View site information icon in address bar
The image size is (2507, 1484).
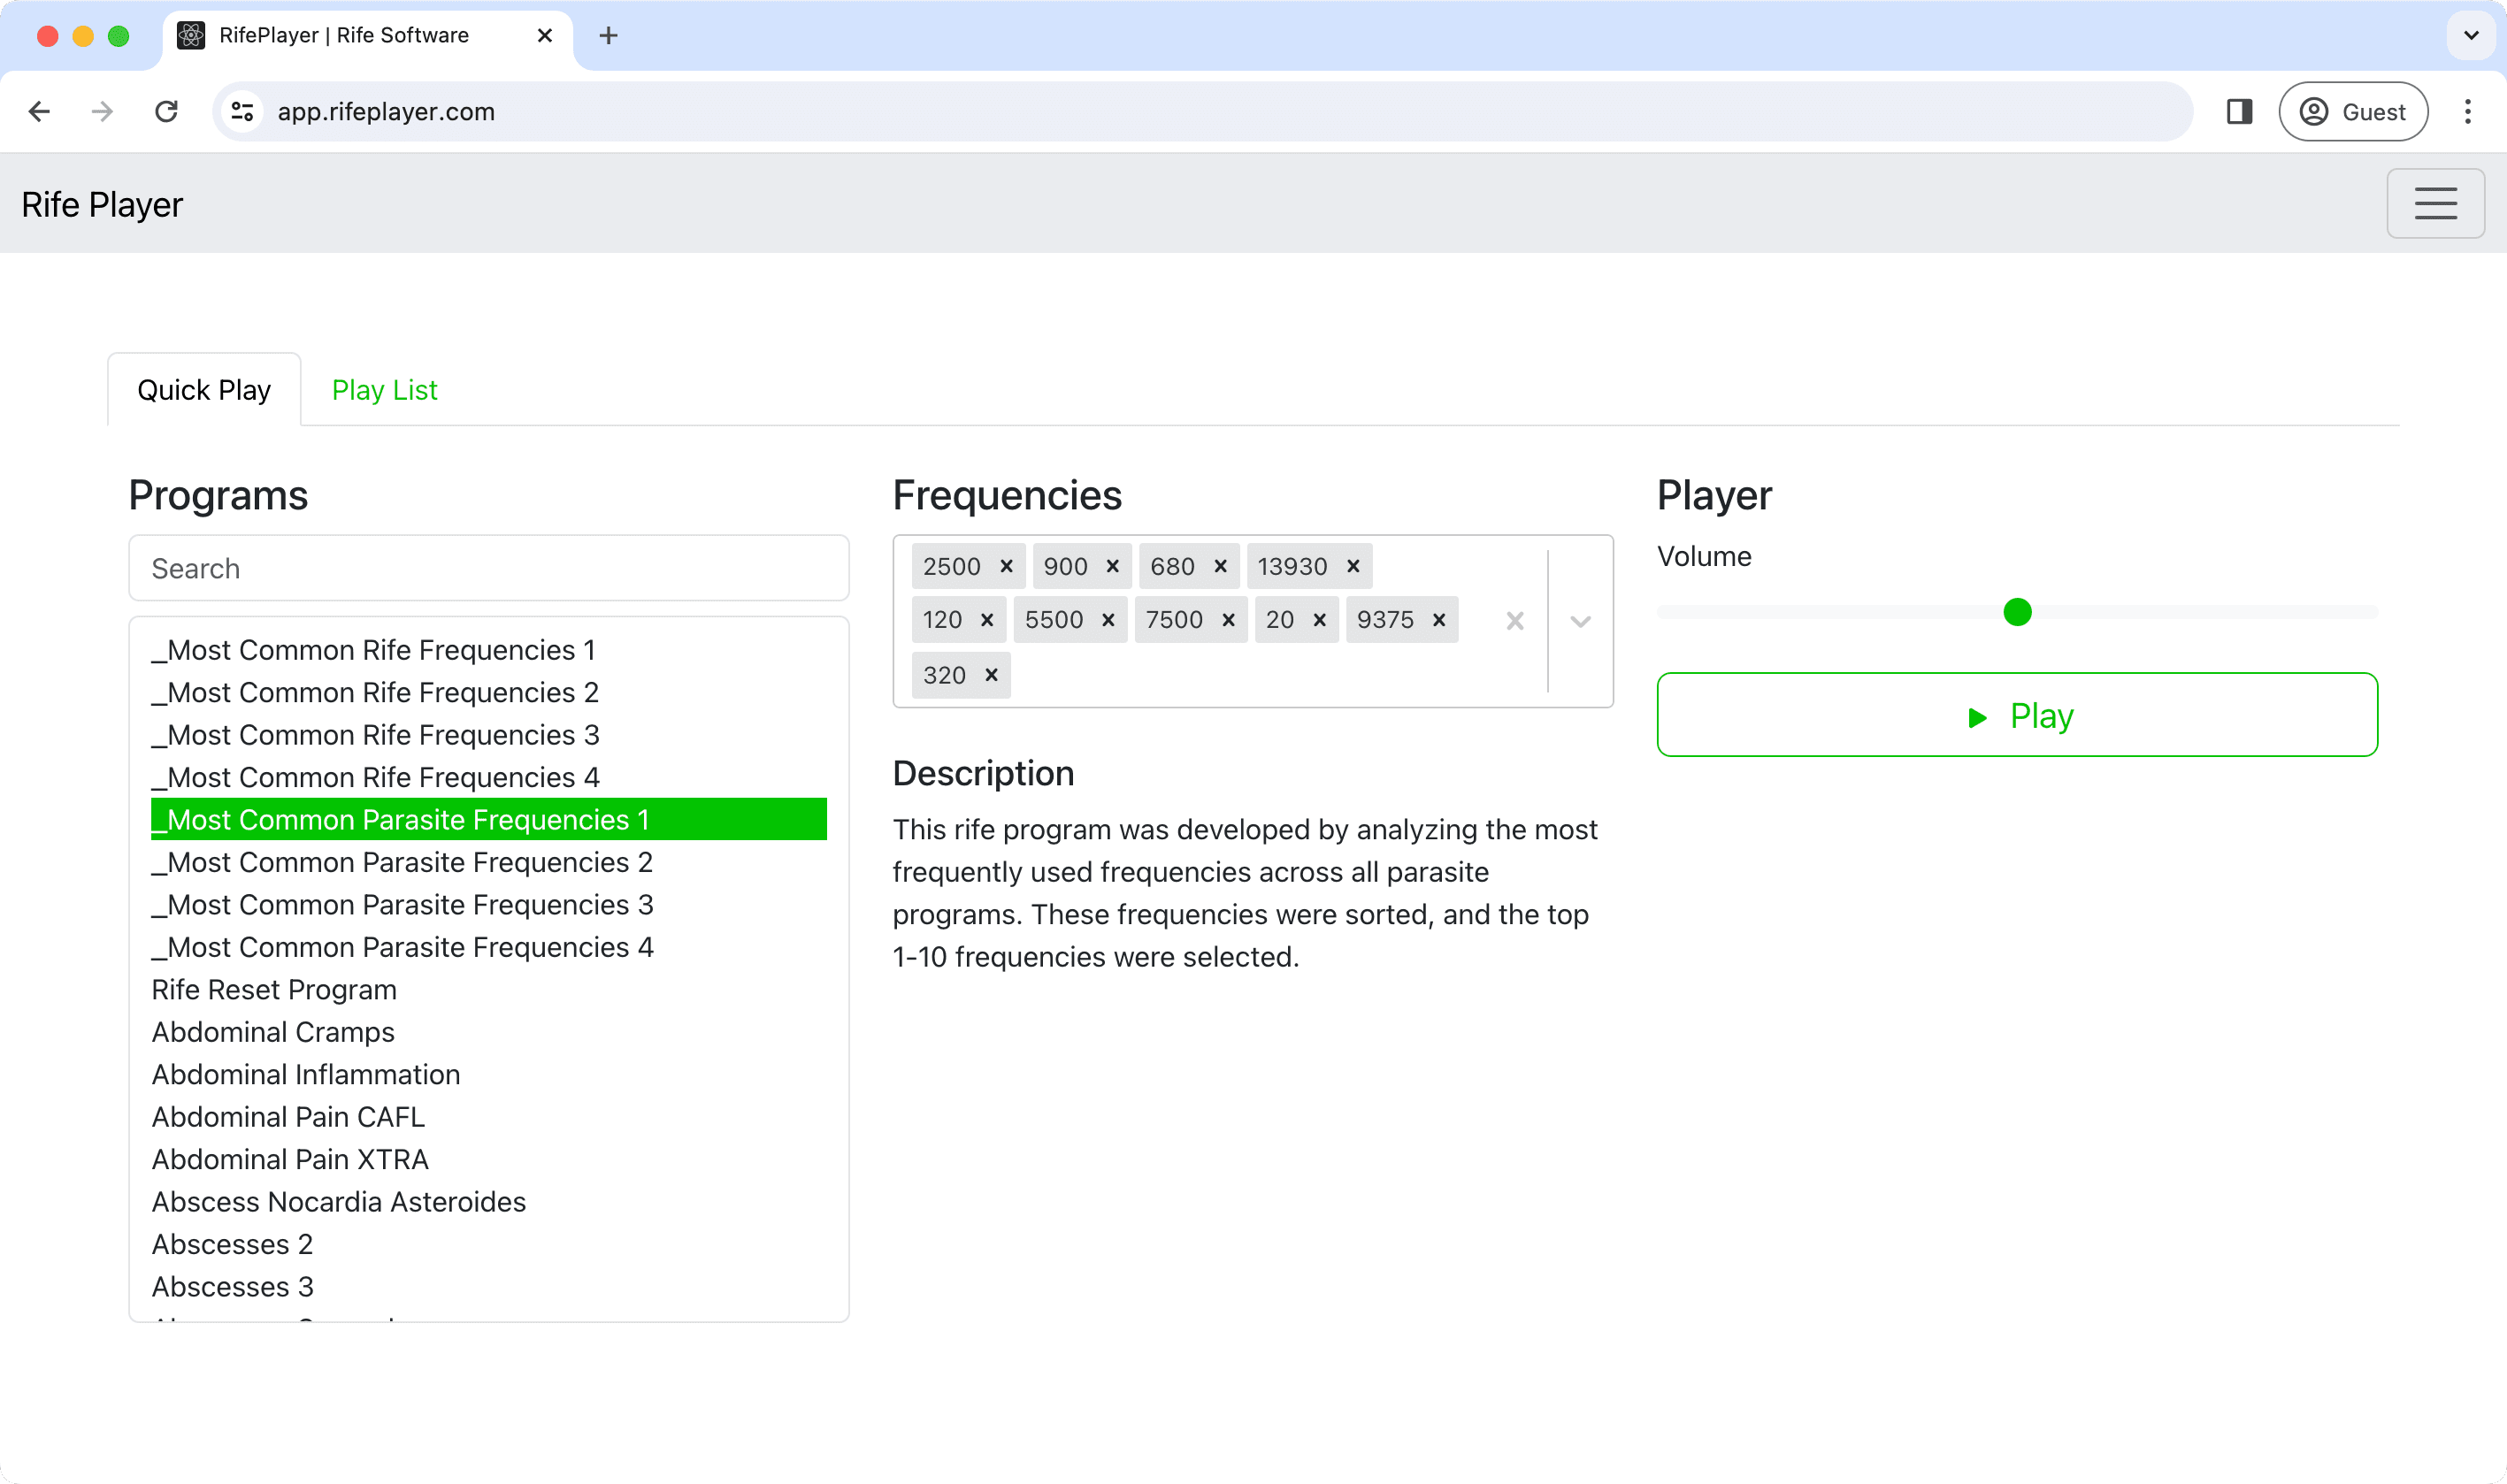(242, 111)
